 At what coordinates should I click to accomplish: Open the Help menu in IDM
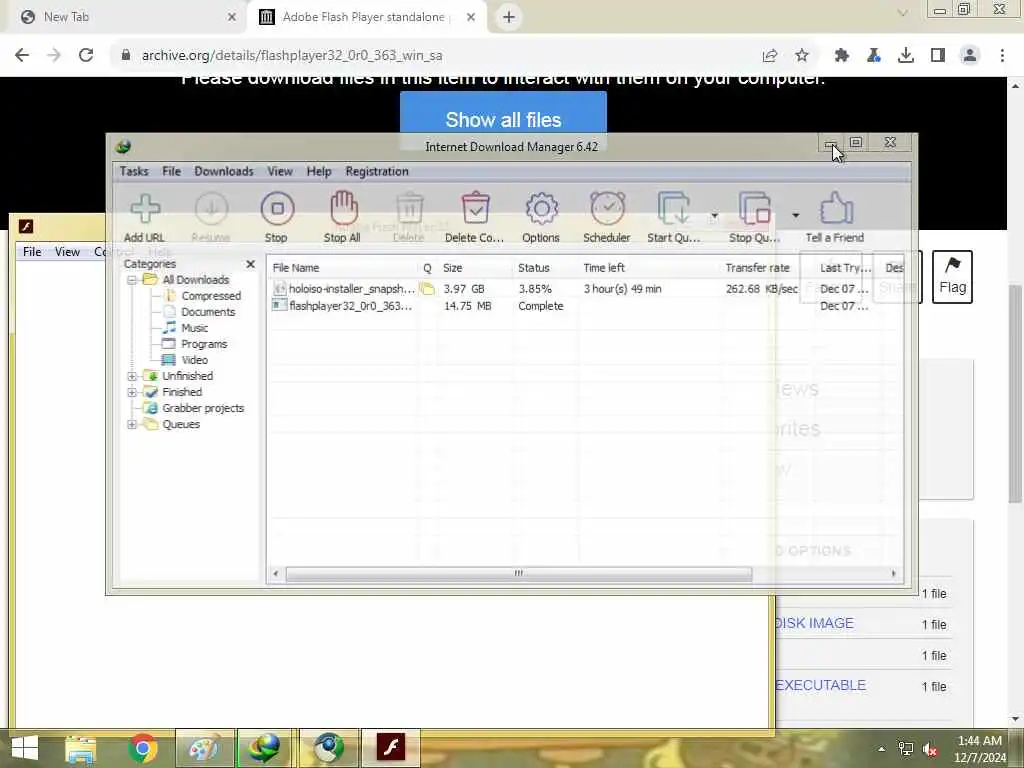319,171
